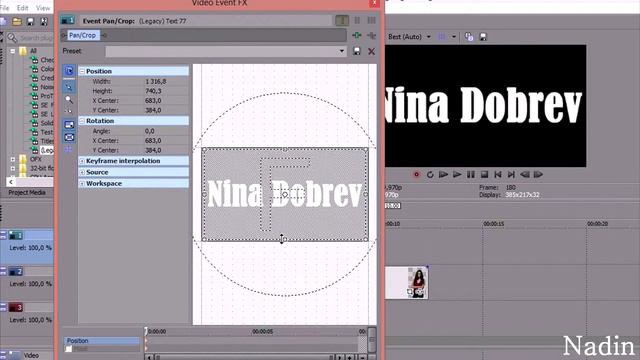Toggle the Enable Snapping icon below Size About Center

click(x=69, y=149)
